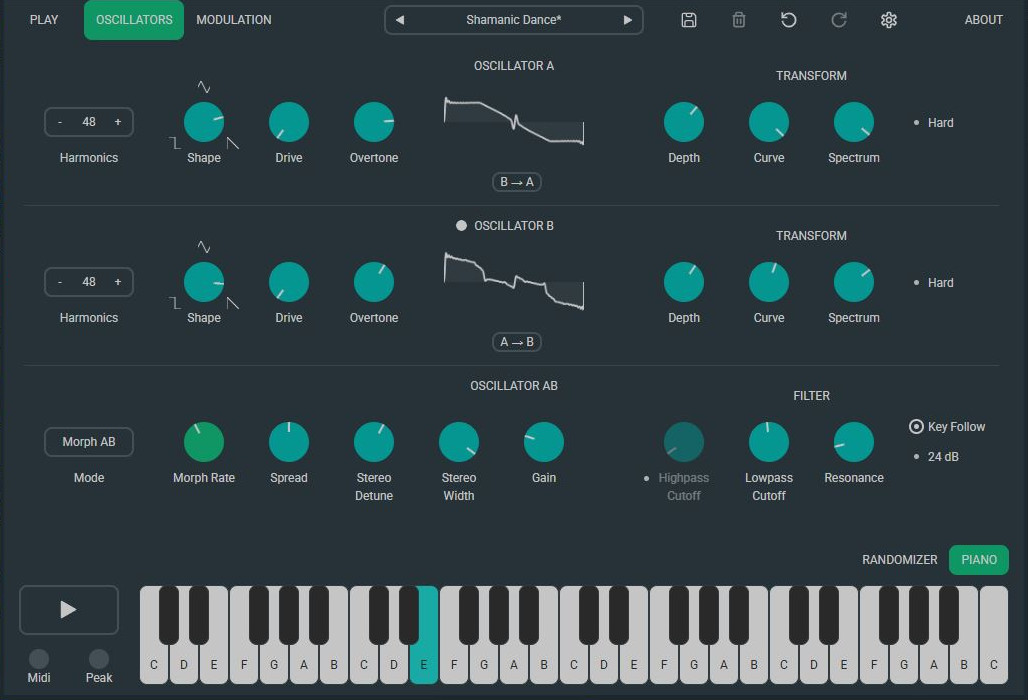Click Oscillator A harmonics value 48
1028x700 pixels.
(89, 122)
